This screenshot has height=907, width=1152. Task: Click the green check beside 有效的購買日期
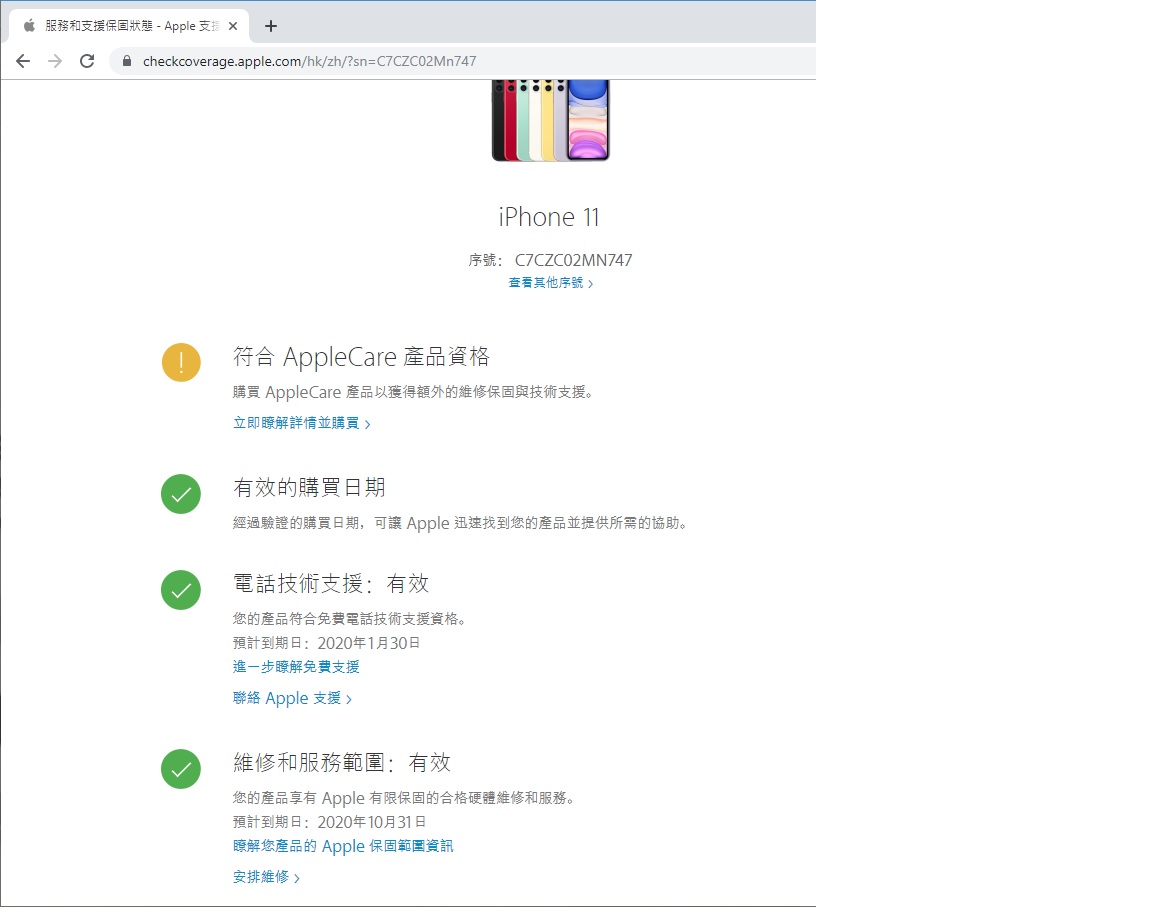181,494
